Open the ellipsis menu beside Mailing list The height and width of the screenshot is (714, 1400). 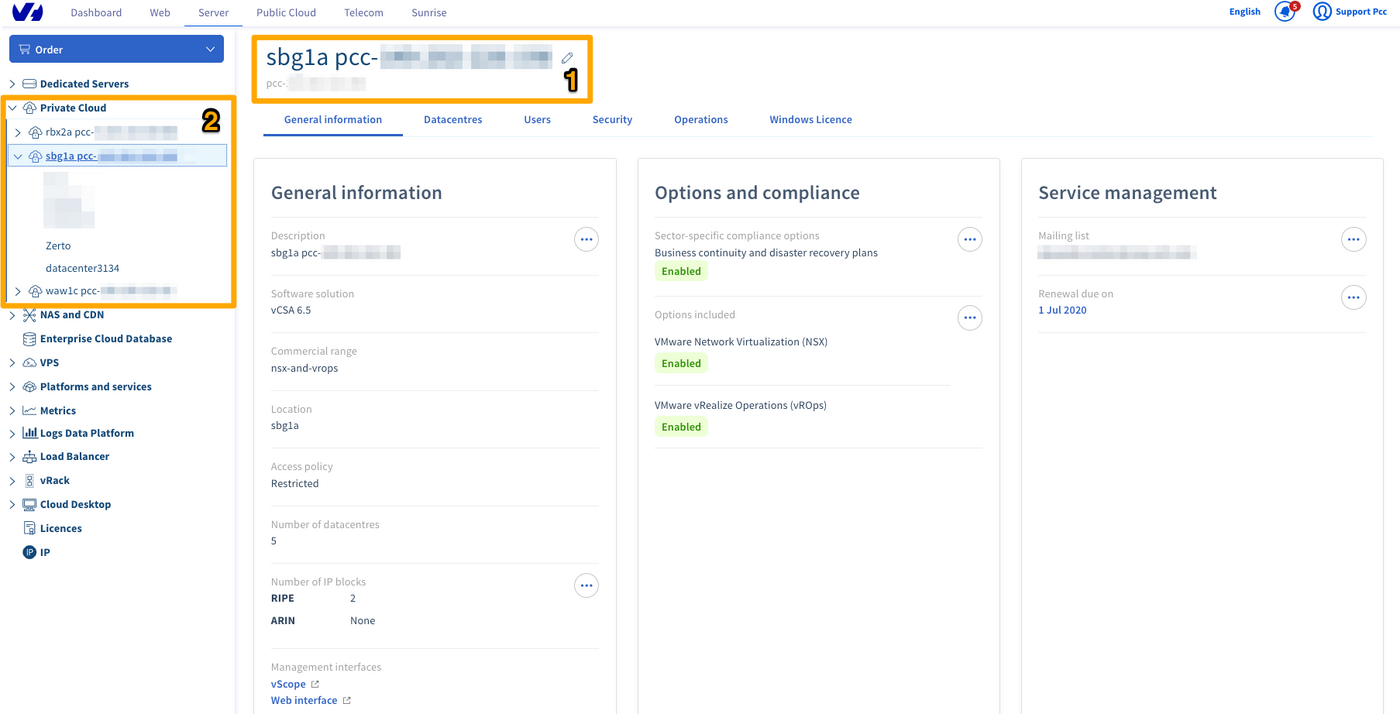pyautogui.click(x=1353, y=240)
